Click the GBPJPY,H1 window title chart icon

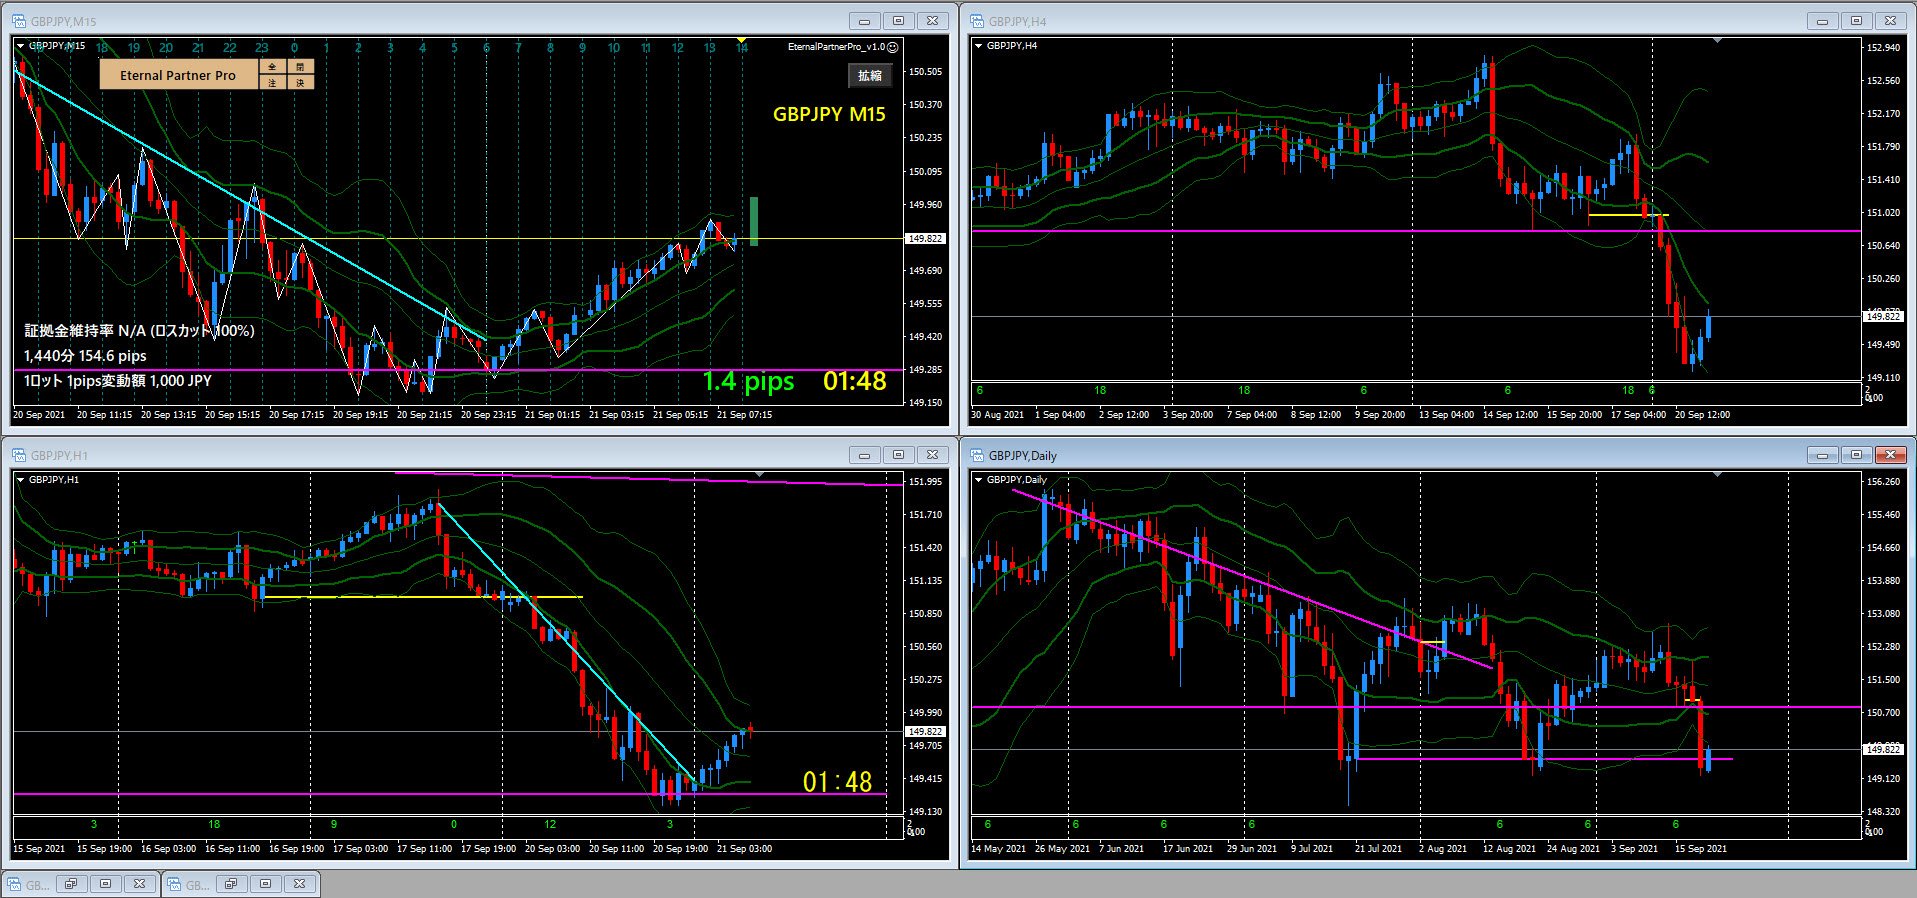coord(19,455)
